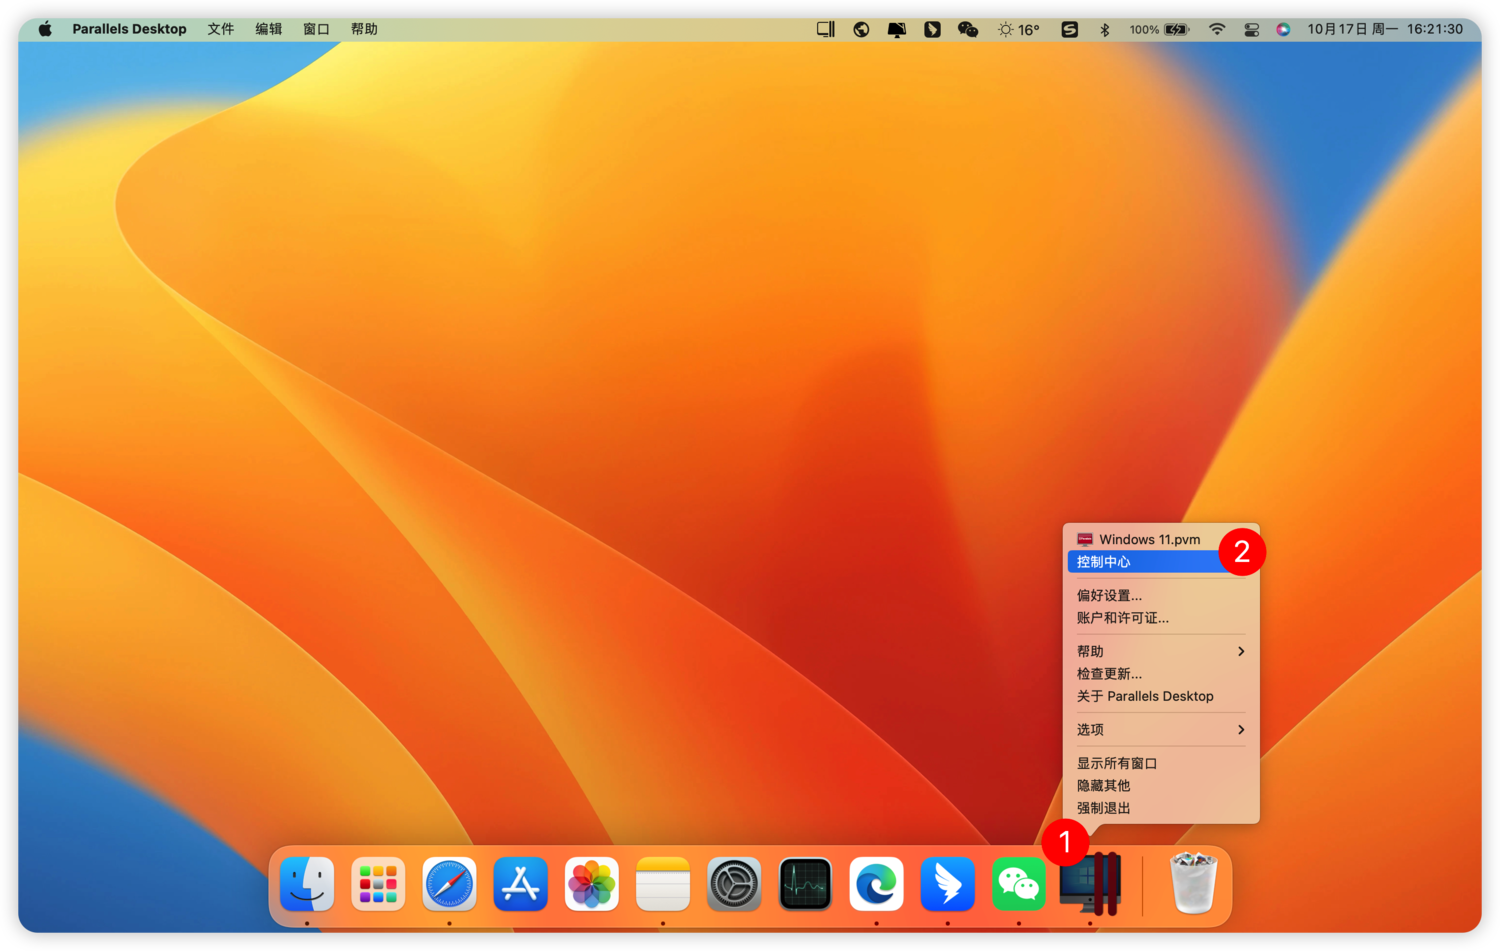The image size is (1500, 951).
Task: Open WeChat from the Dock
Action: 1018,884
